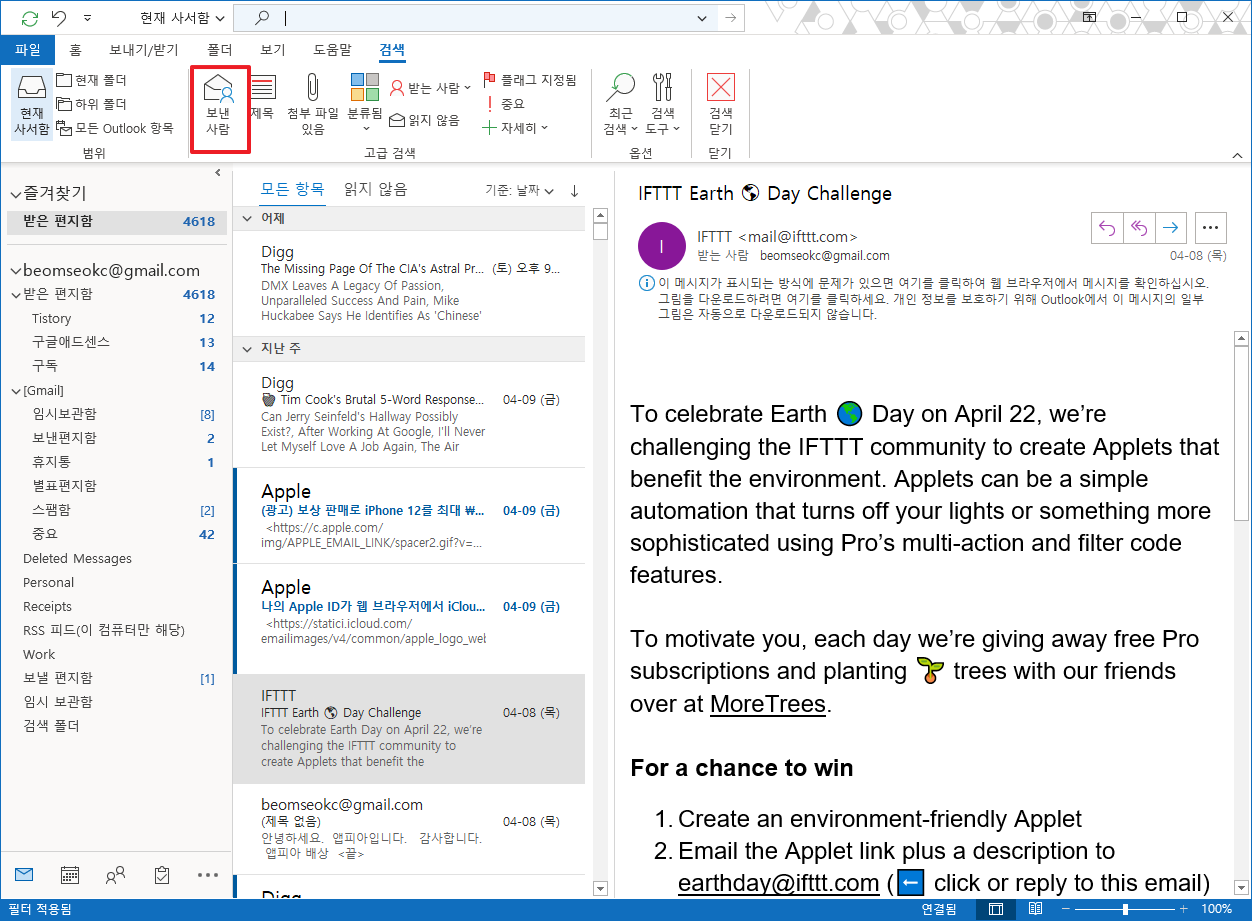
Task: Click the Forward arrow button
Action: 1169,228
